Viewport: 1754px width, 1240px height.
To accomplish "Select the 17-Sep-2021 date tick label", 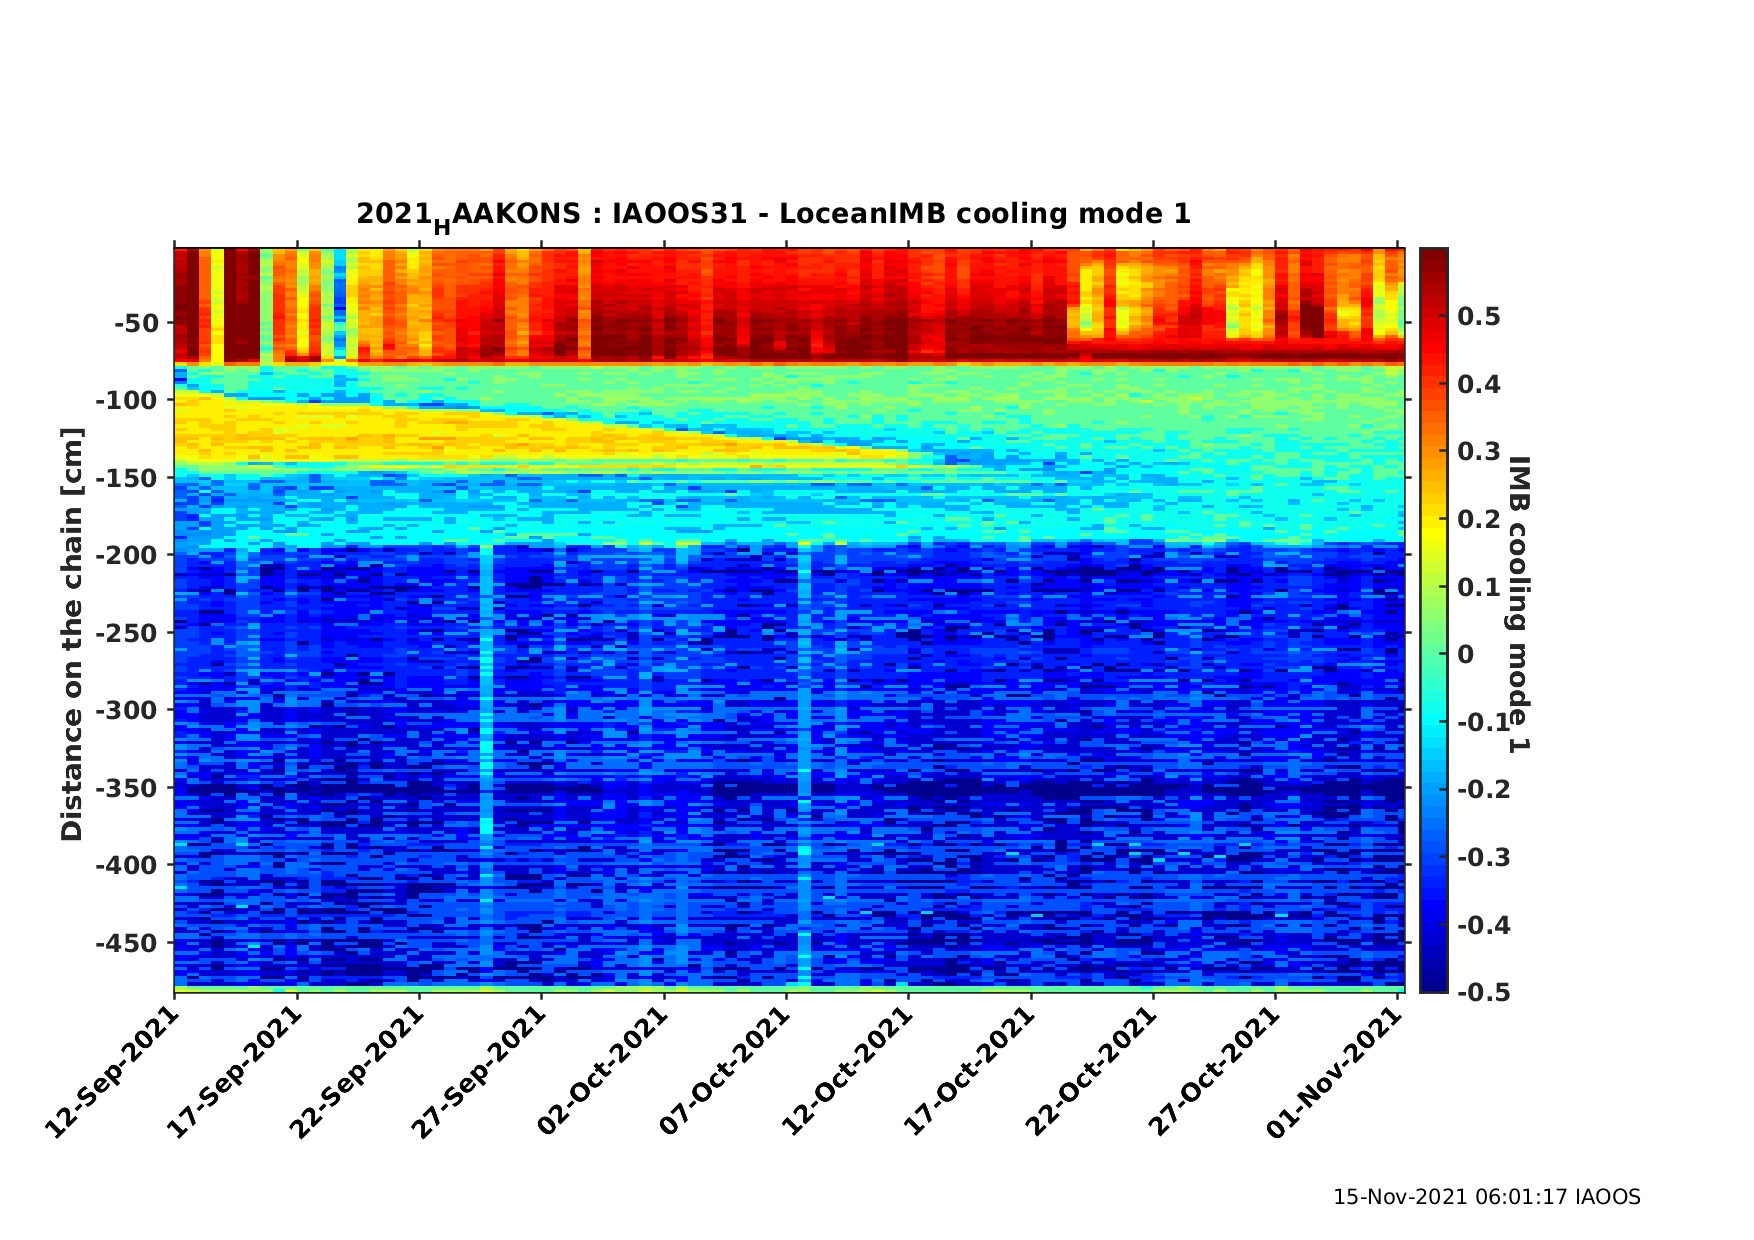I will tap(234, 1071).
